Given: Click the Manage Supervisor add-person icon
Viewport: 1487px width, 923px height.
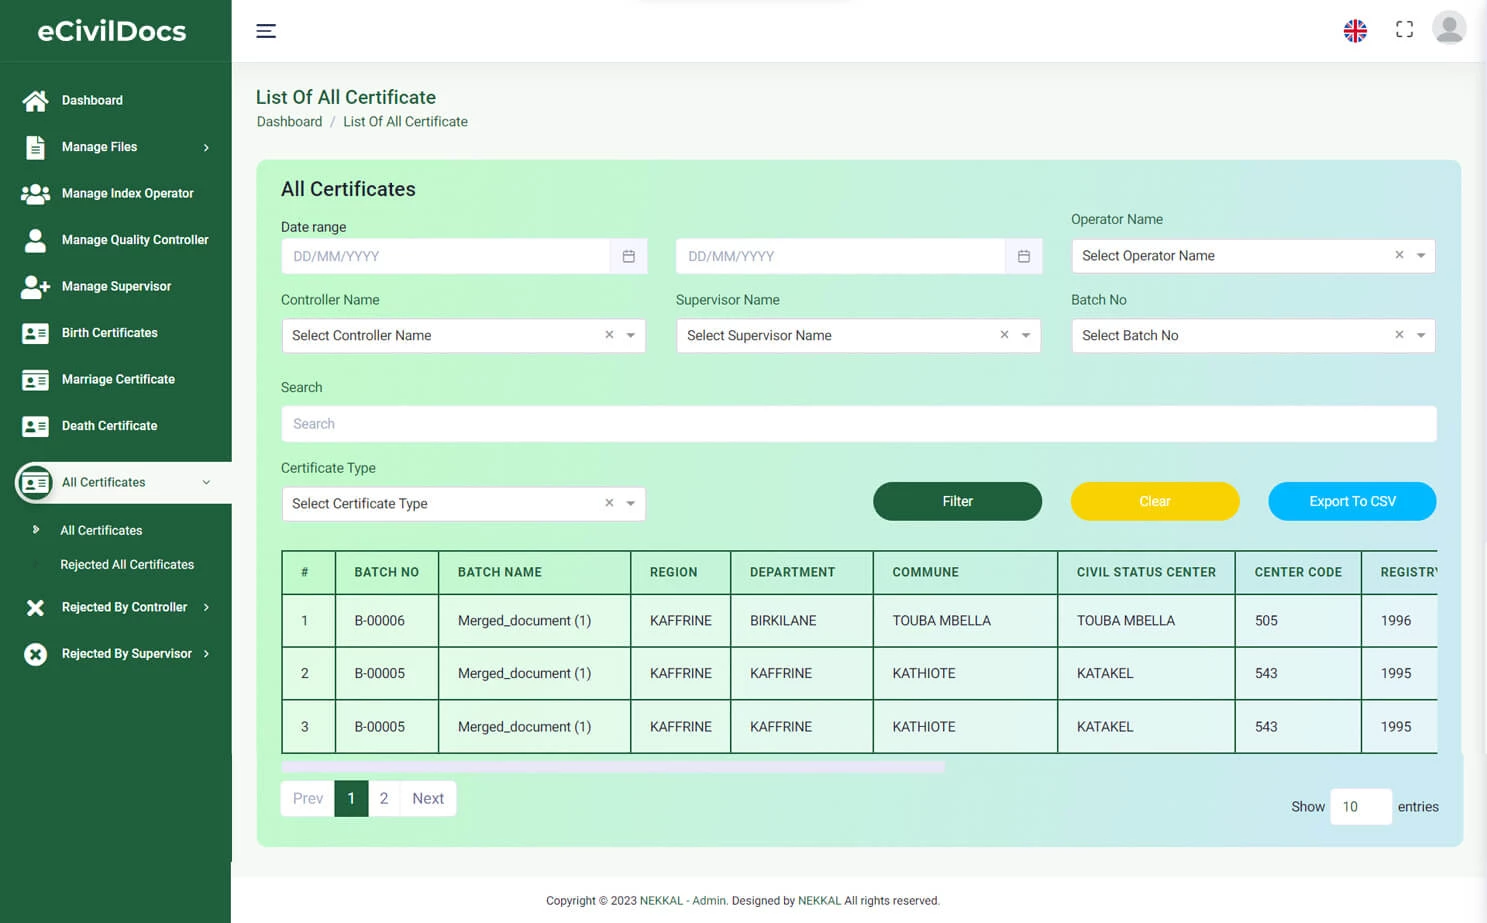Looking at the screenshot, I should [36, 287].
